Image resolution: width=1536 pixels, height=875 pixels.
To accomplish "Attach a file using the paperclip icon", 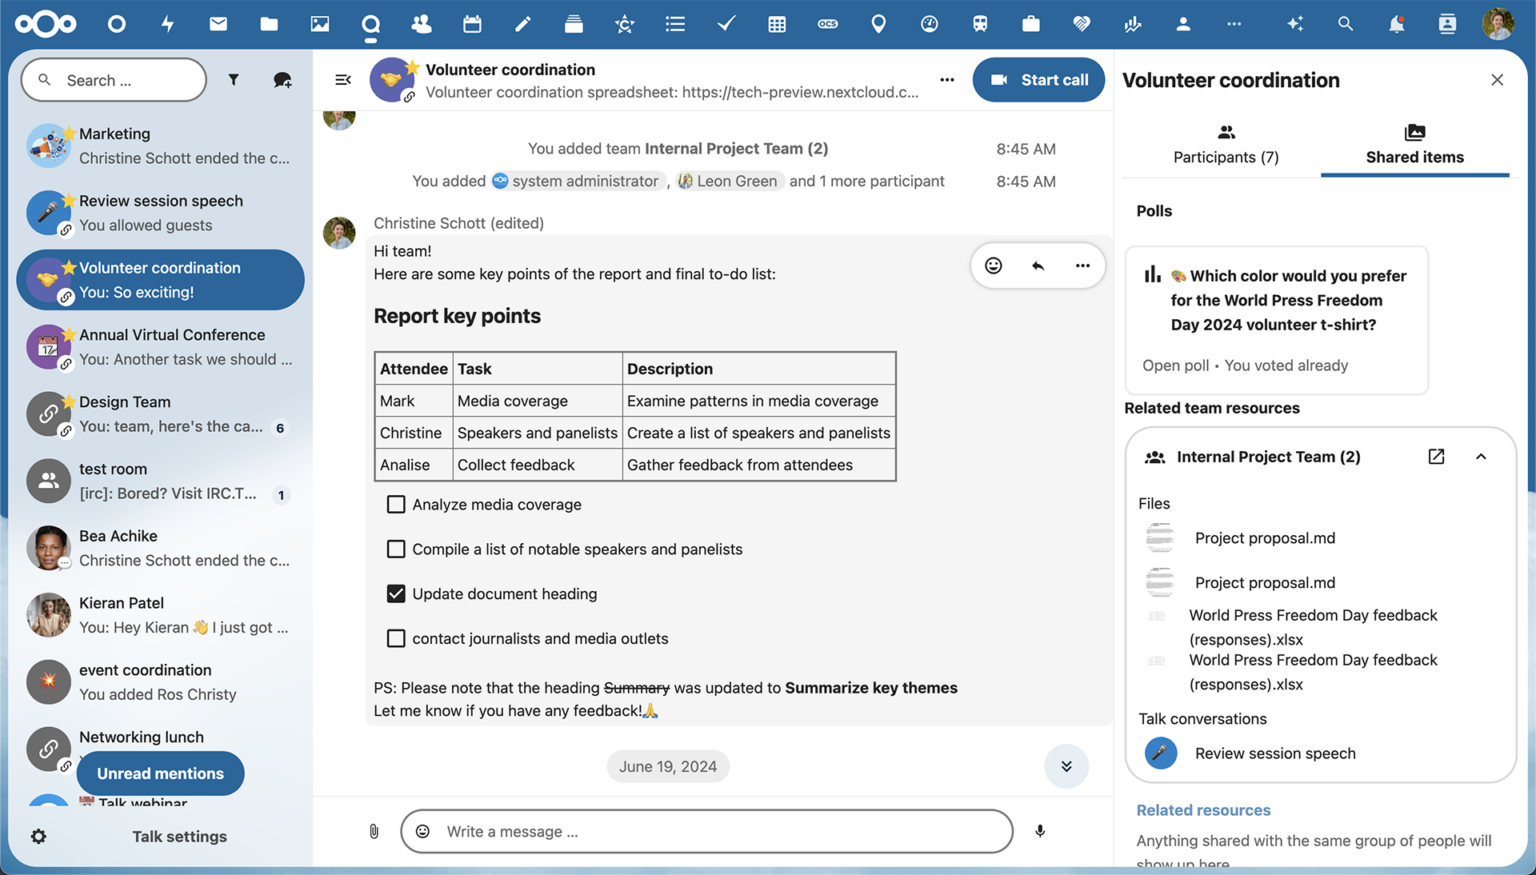I will [374, 831].
